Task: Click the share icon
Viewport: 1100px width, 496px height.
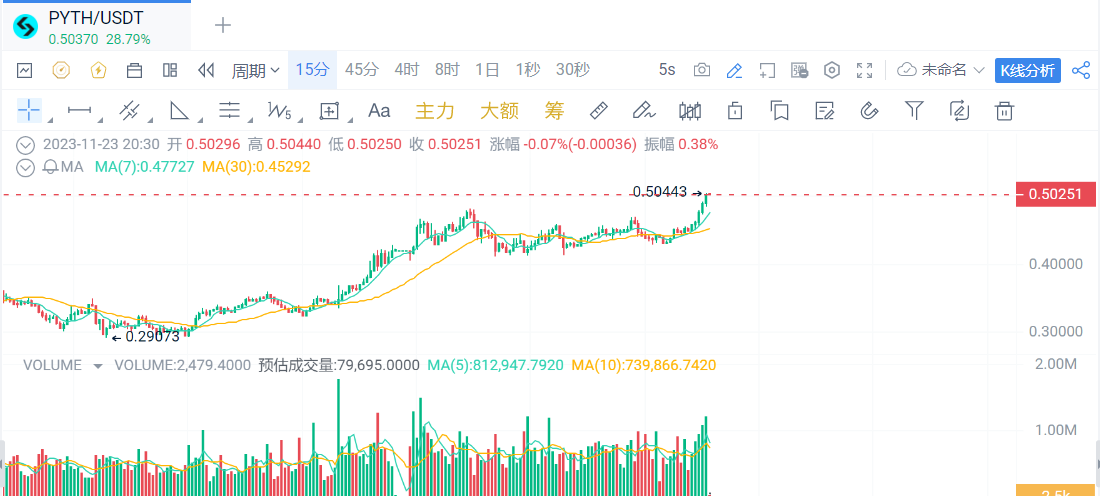Action: [1081, 70]
